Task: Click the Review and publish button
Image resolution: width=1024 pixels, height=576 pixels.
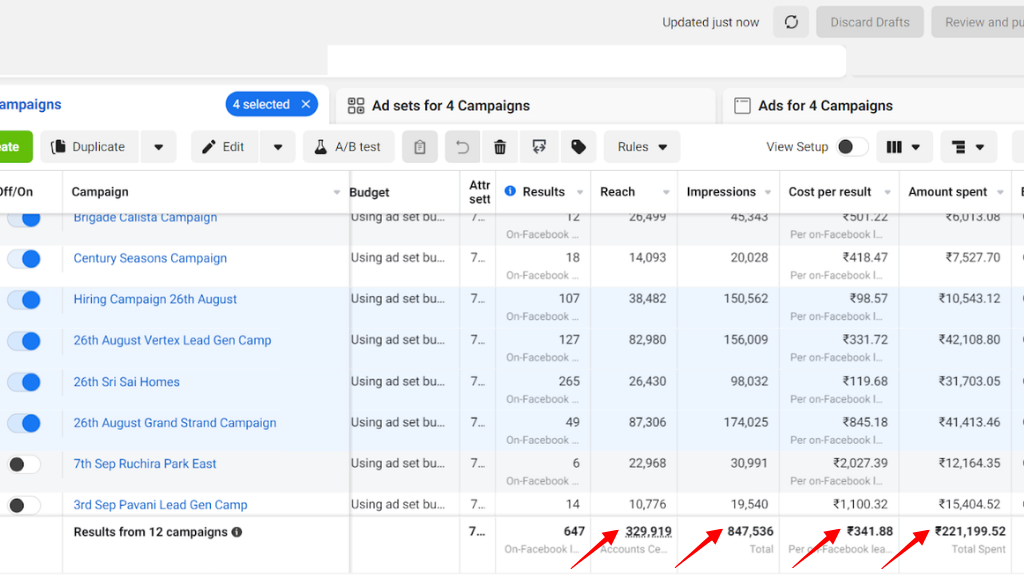Action: [x=978, y=22]
